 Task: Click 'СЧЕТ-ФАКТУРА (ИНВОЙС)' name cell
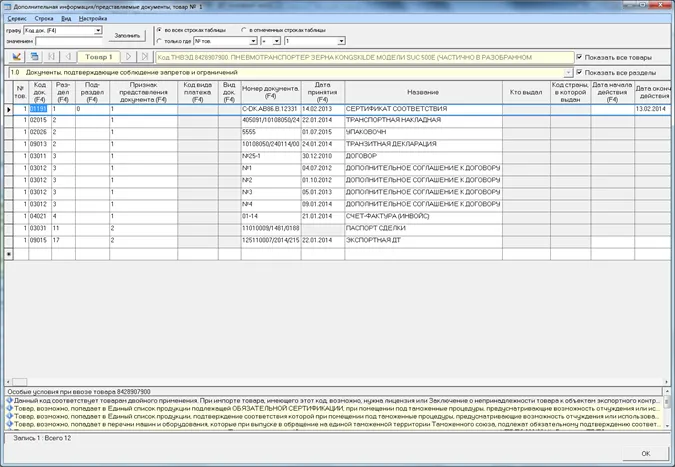(423, 216)
